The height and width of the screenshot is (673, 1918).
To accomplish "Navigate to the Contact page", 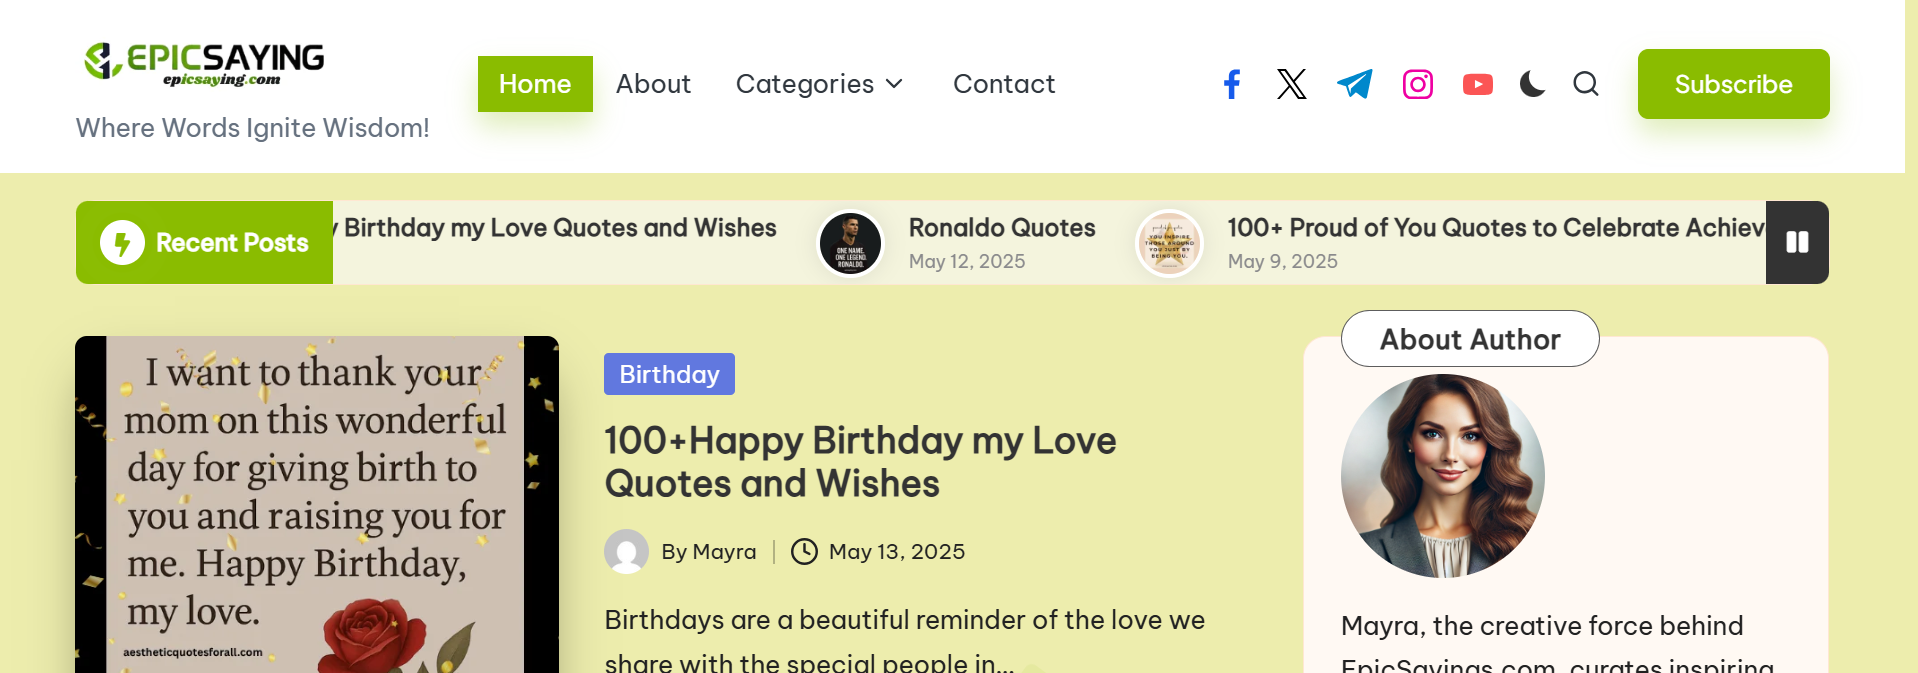I will (1003, 84).
